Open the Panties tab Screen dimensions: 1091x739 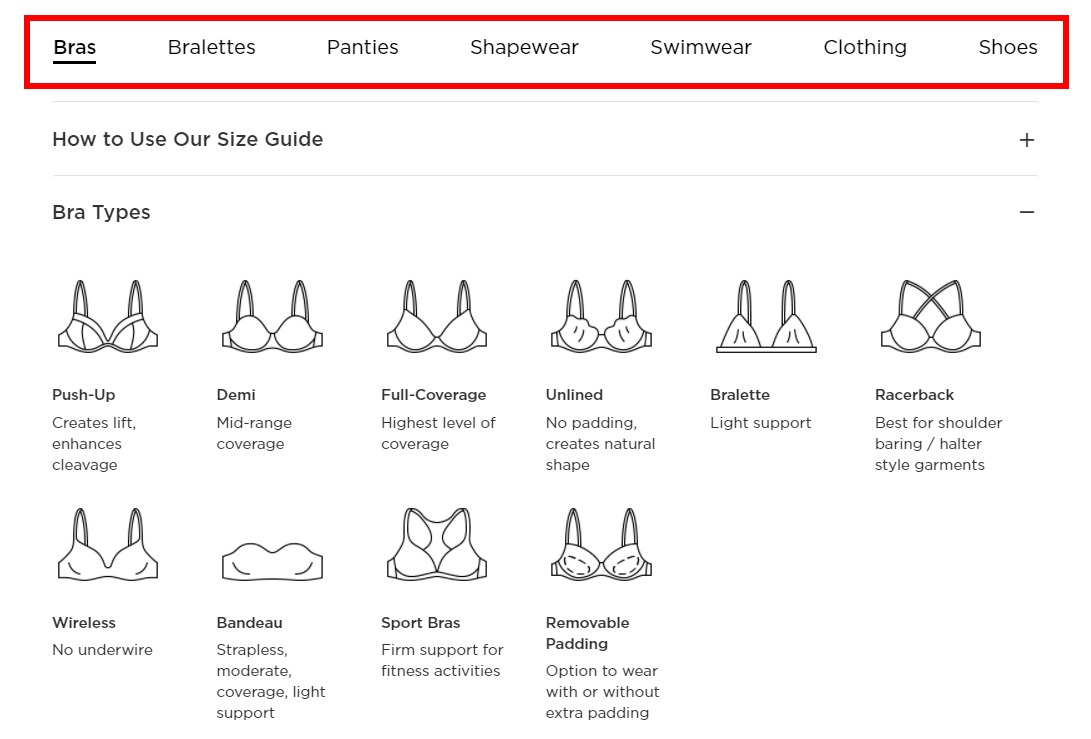pos(363,47)
